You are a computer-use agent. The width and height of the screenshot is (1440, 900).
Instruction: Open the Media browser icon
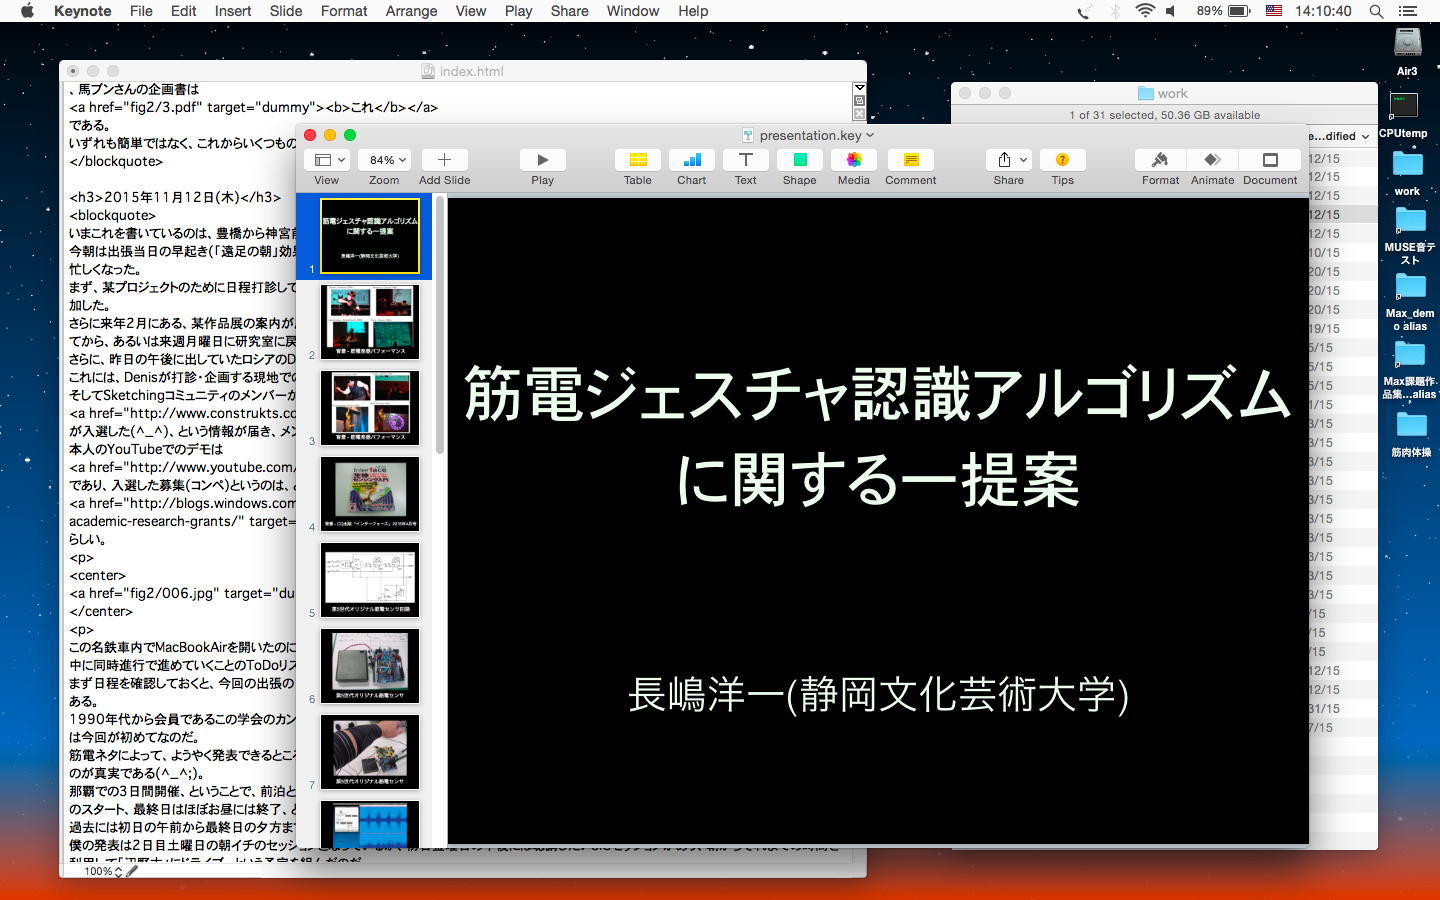tap(853, 160)
